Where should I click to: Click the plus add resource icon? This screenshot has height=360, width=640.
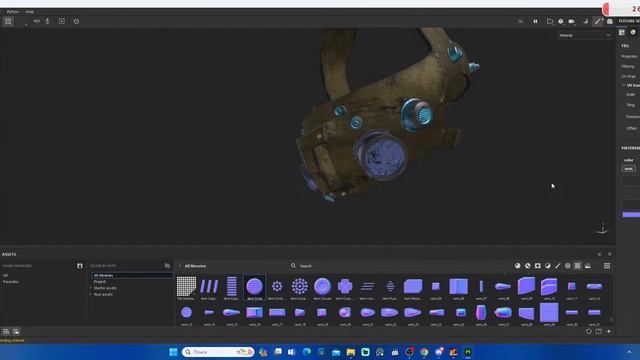pyautogui.click(x=609, y=331)
